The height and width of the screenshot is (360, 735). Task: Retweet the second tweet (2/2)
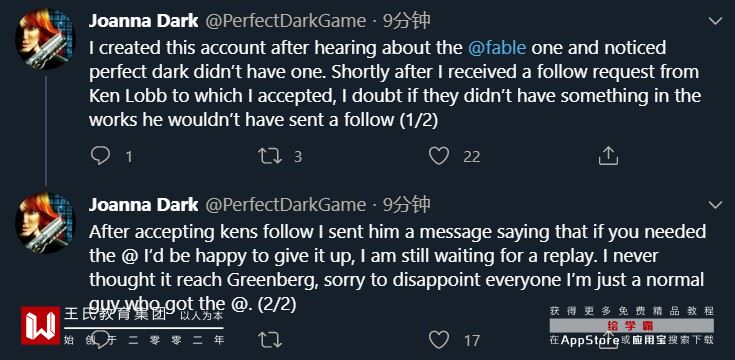tap(270, 340)
